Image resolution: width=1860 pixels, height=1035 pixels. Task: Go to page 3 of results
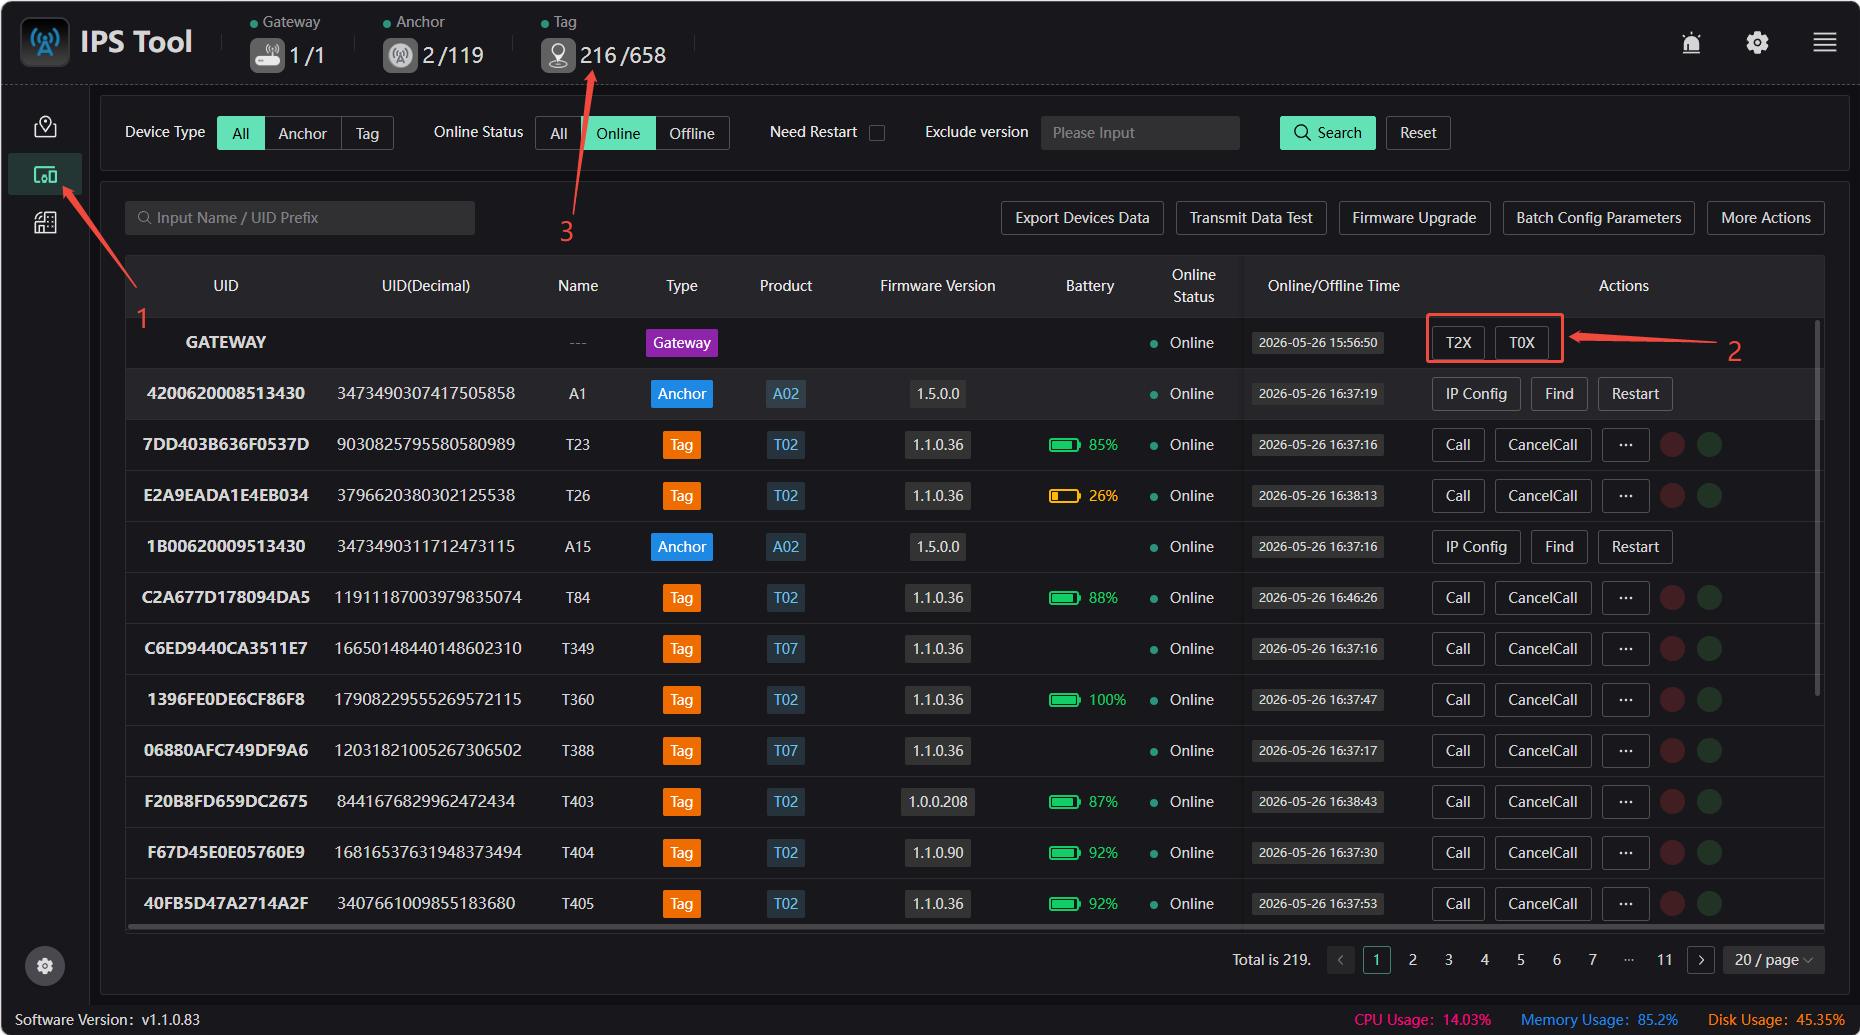(x=1449, y=960)
